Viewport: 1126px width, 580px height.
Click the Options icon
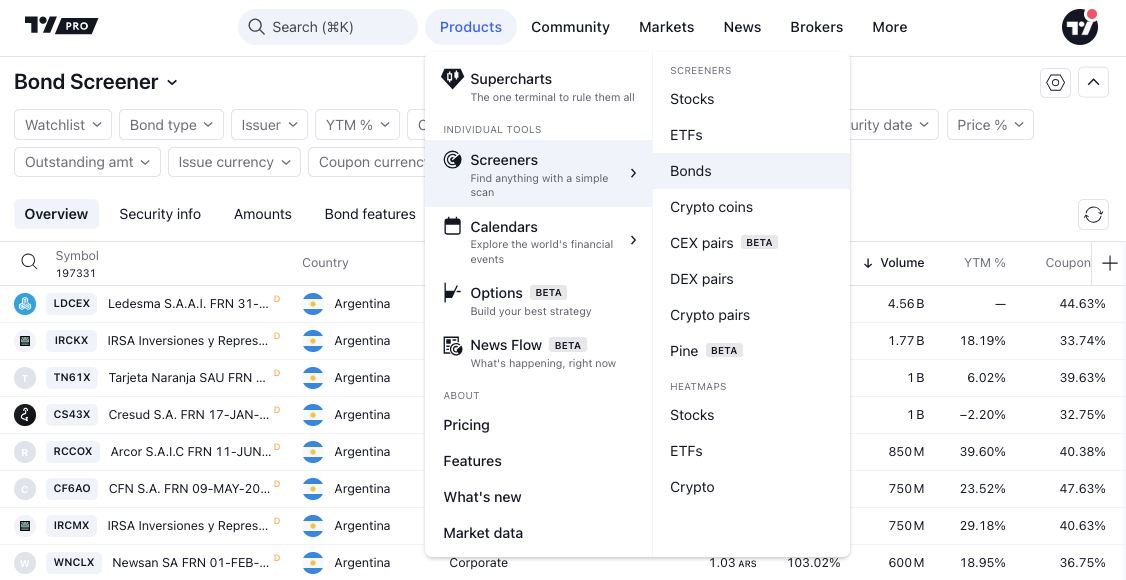tap(452, 292)
